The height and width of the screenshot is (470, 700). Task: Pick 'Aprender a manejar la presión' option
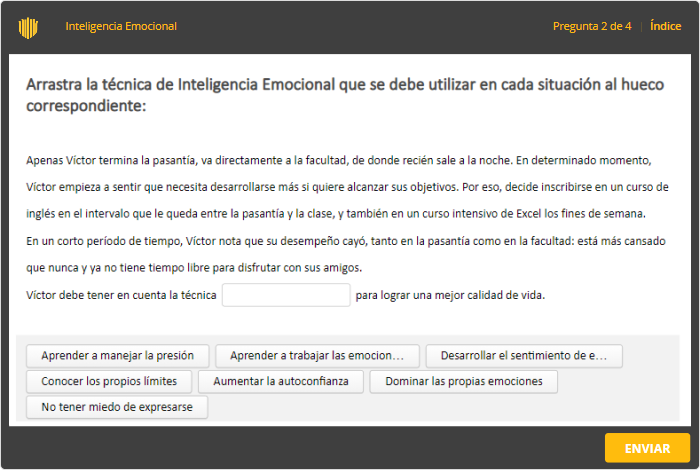point(118,356)
